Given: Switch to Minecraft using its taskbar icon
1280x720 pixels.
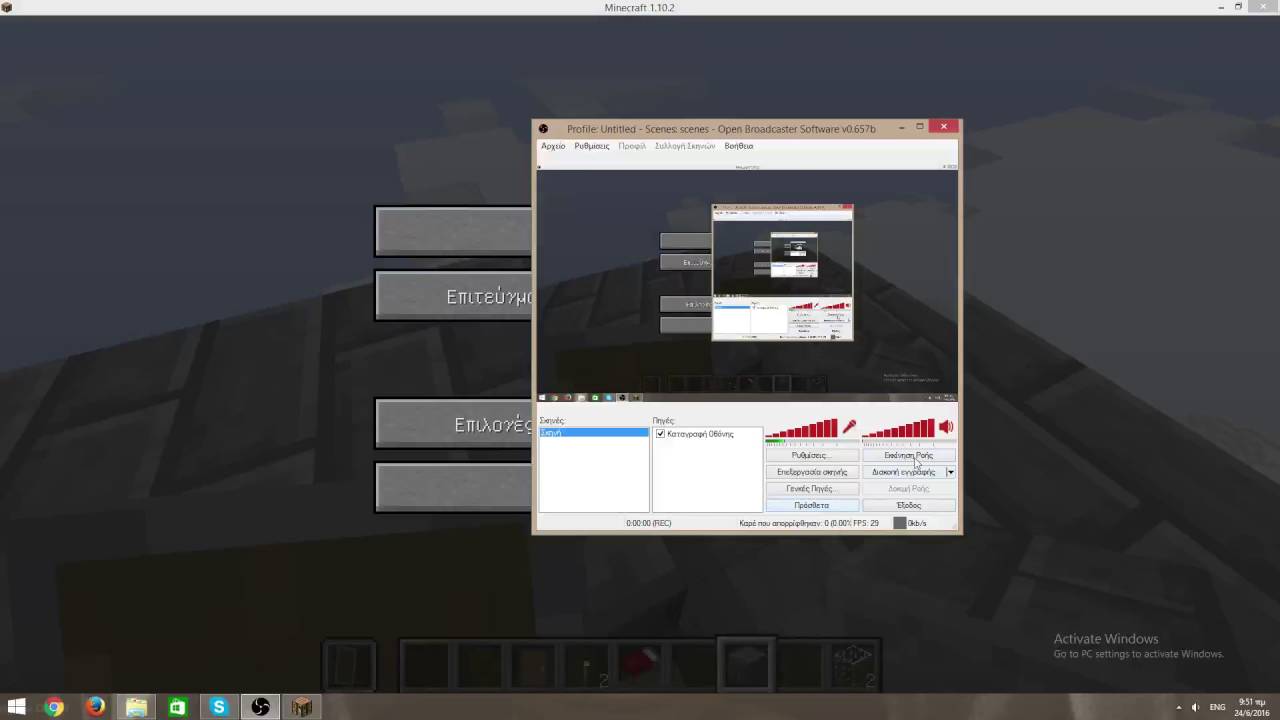Looking at the screenshot, I should coord(301,707).
